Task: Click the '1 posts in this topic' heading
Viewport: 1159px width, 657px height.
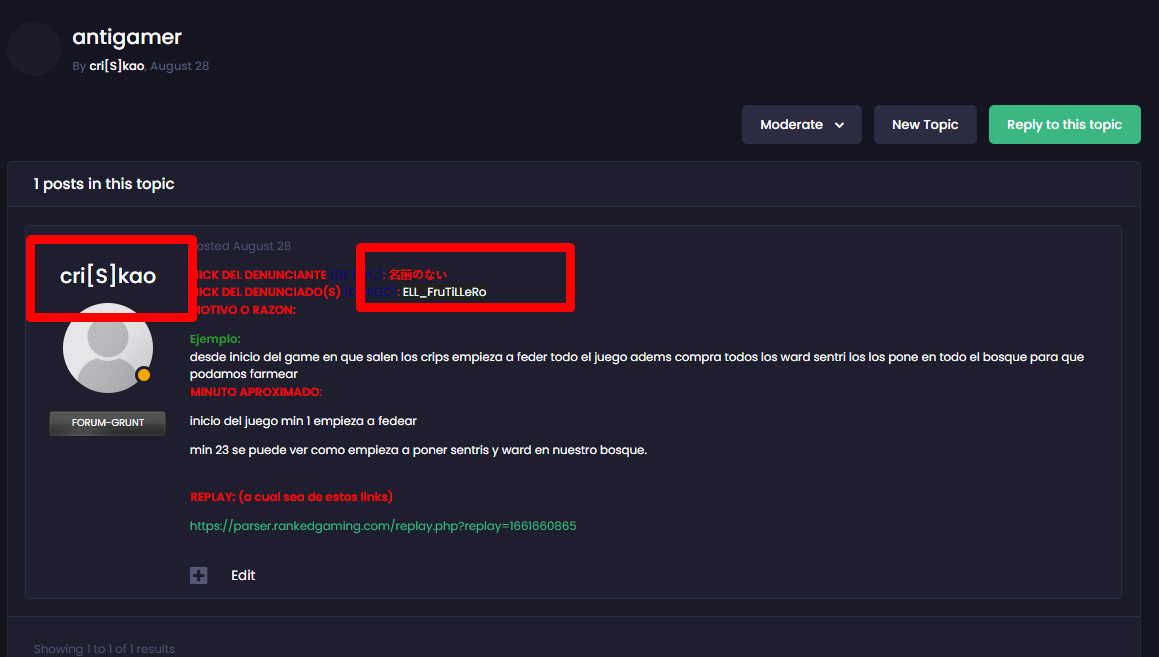Action: coord(104,184)
